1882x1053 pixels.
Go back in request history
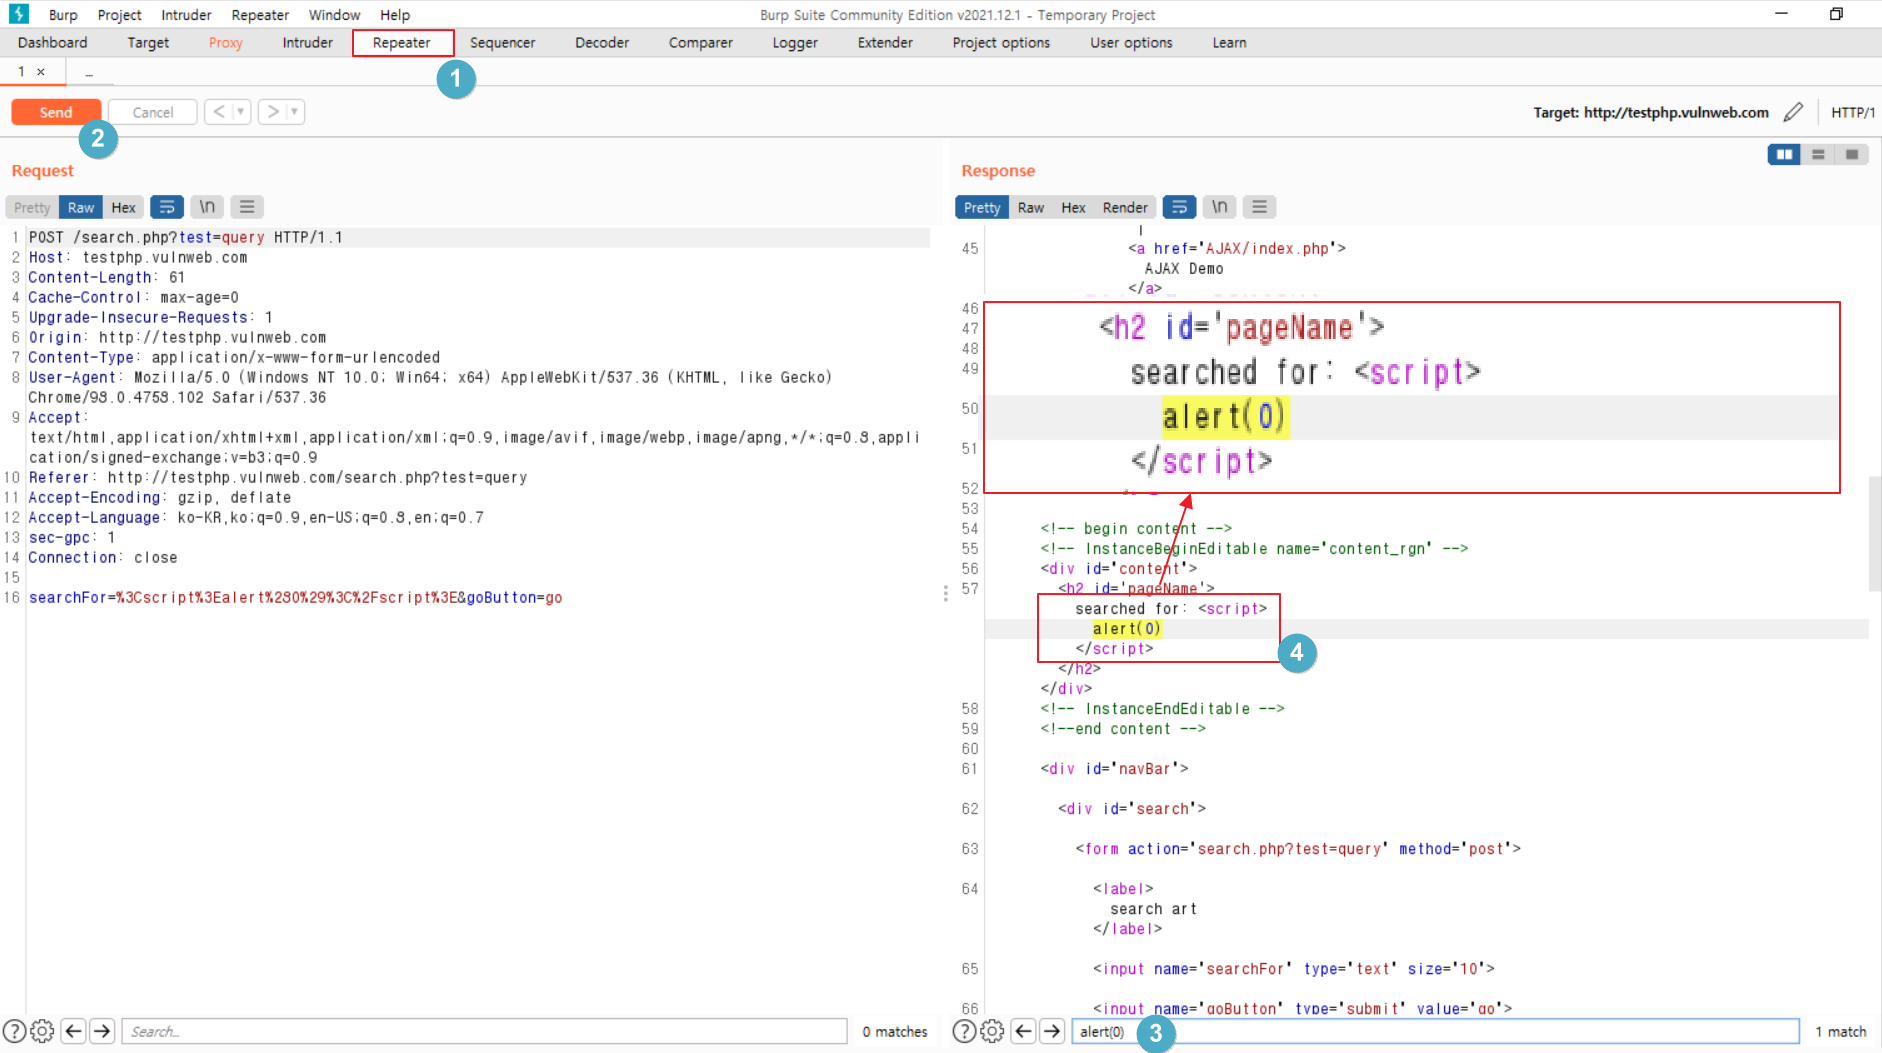click(x=219, y=112)
